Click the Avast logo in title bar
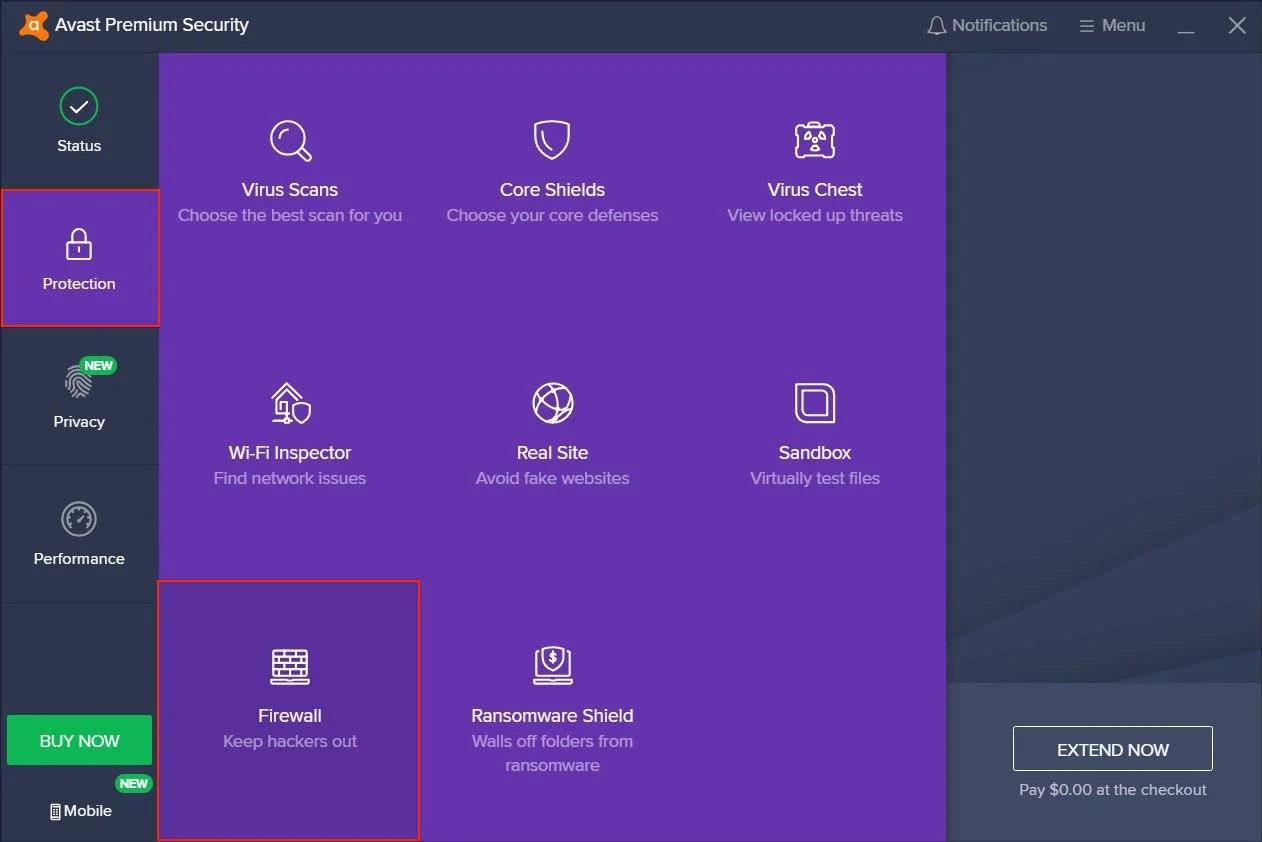This screenshot has height=842, width=1262. (33, 25)
